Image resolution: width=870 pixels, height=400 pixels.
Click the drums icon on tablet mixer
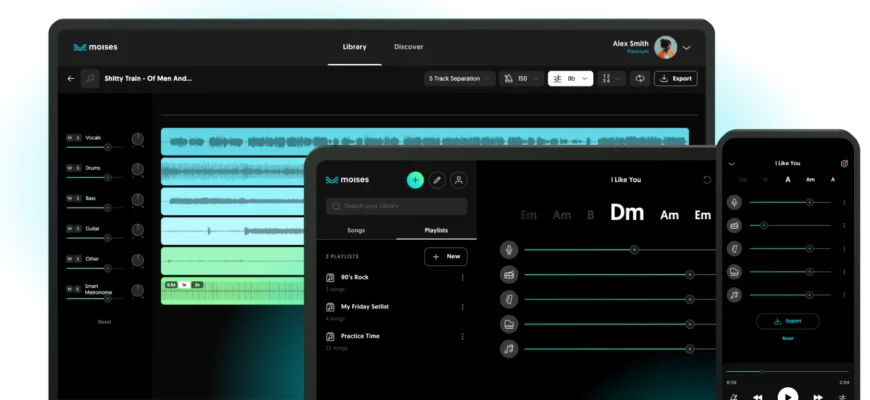pos(509,274)
